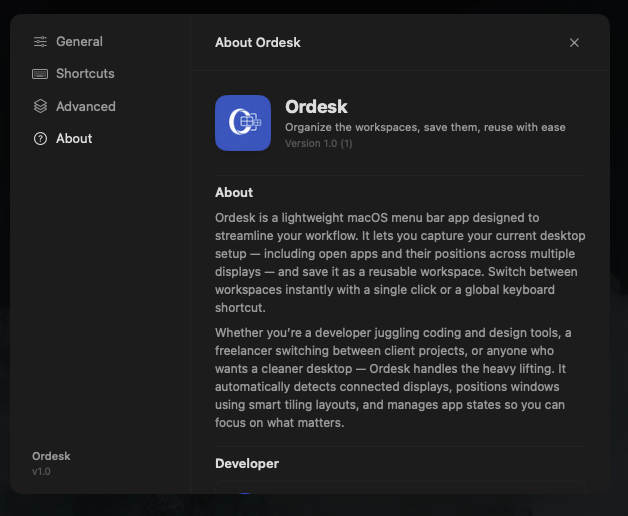Click the 'v1.0' label in sidebar

(41, 472)
